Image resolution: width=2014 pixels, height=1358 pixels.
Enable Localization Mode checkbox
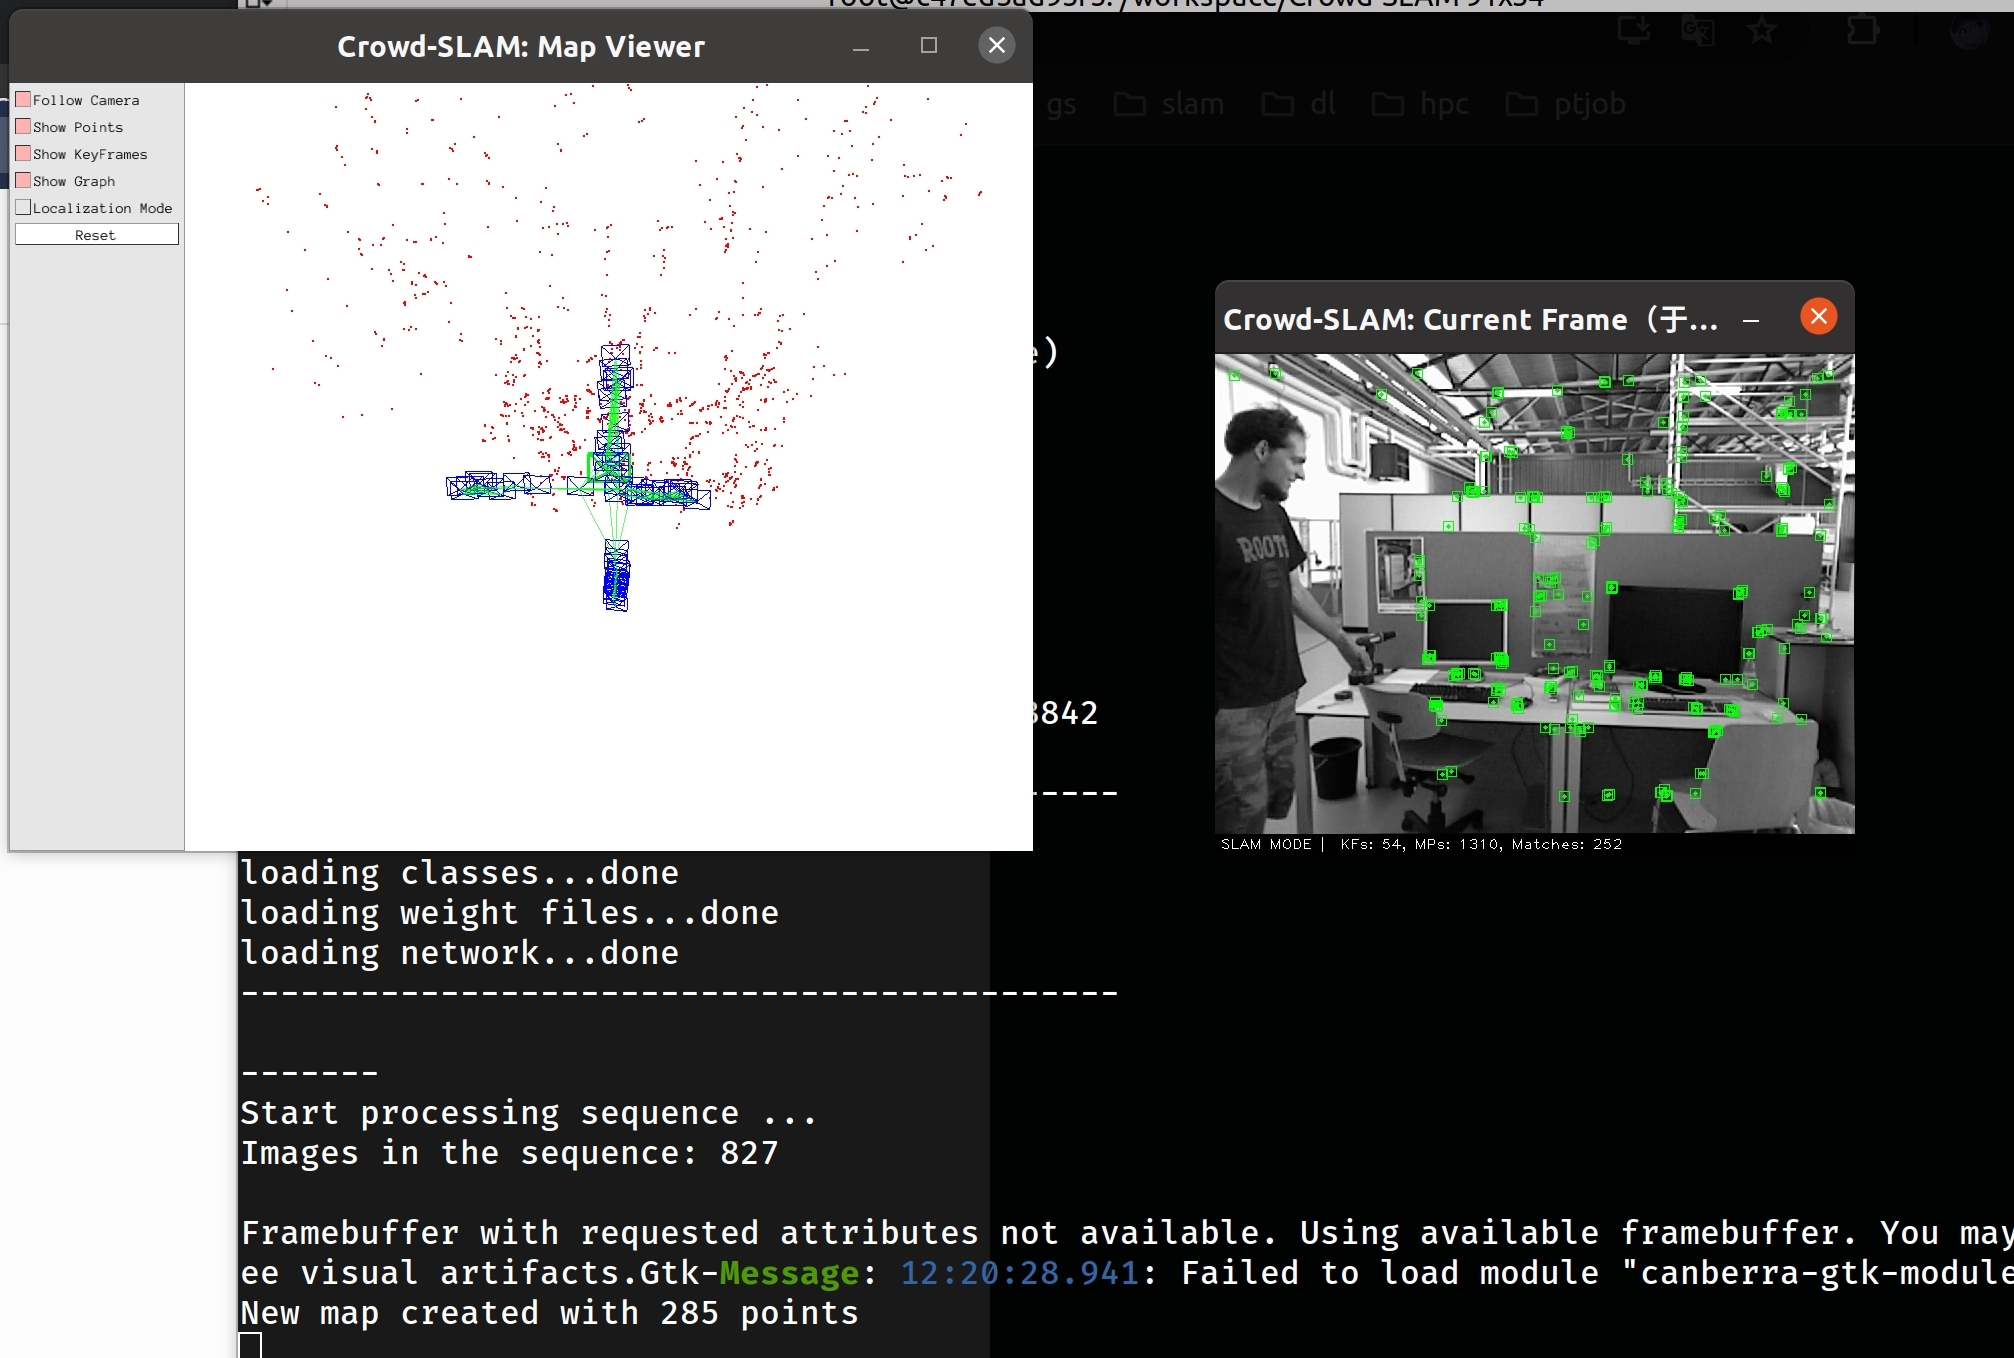coord(23,208)
